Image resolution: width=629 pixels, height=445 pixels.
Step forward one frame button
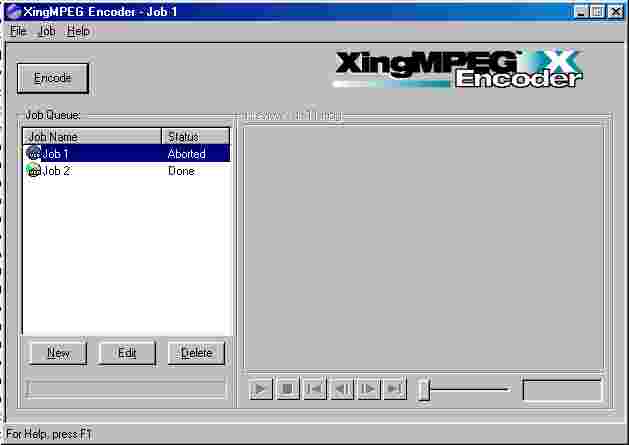pyautogui.click(x=368, y=388)
